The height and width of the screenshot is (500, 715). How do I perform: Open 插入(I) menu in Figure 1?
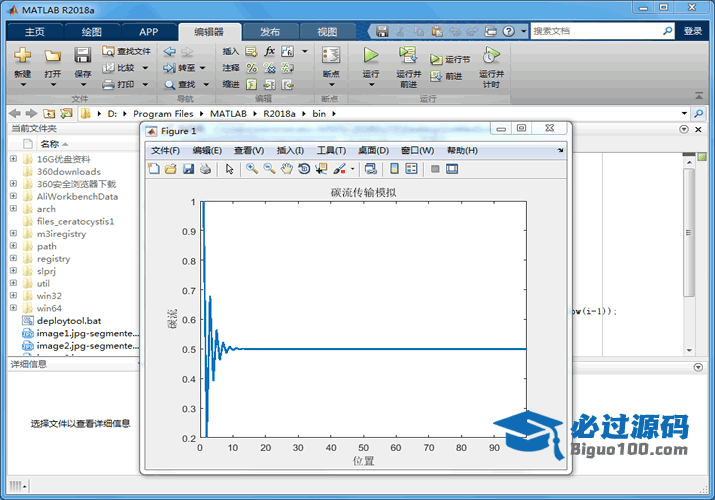[x=290, y=150]
